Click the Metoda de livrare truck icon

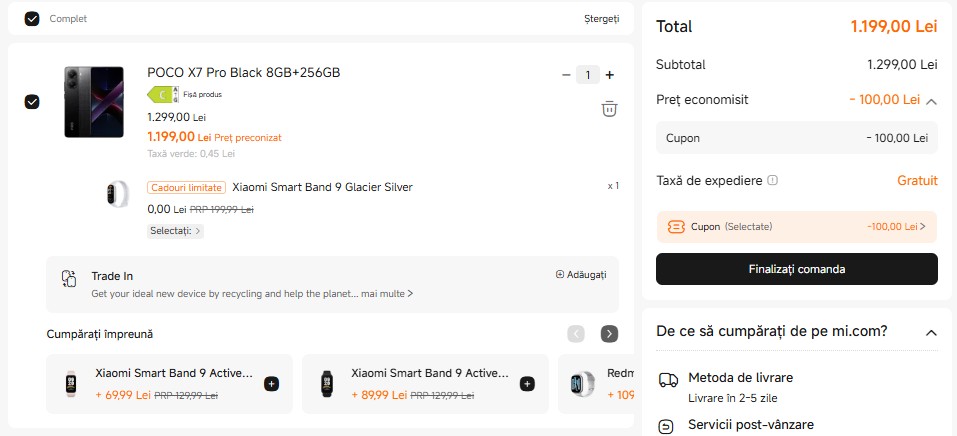(668, 380)
